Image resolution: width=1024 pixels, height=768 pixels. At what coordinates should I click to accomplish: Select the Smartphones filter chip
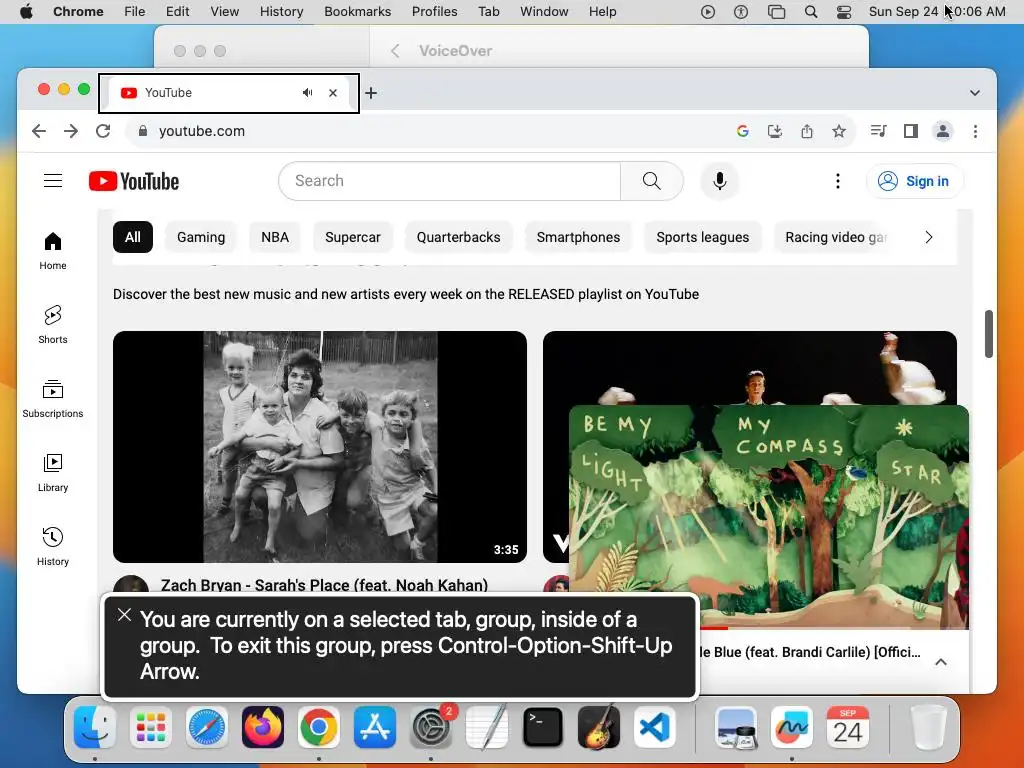(579, 237)
